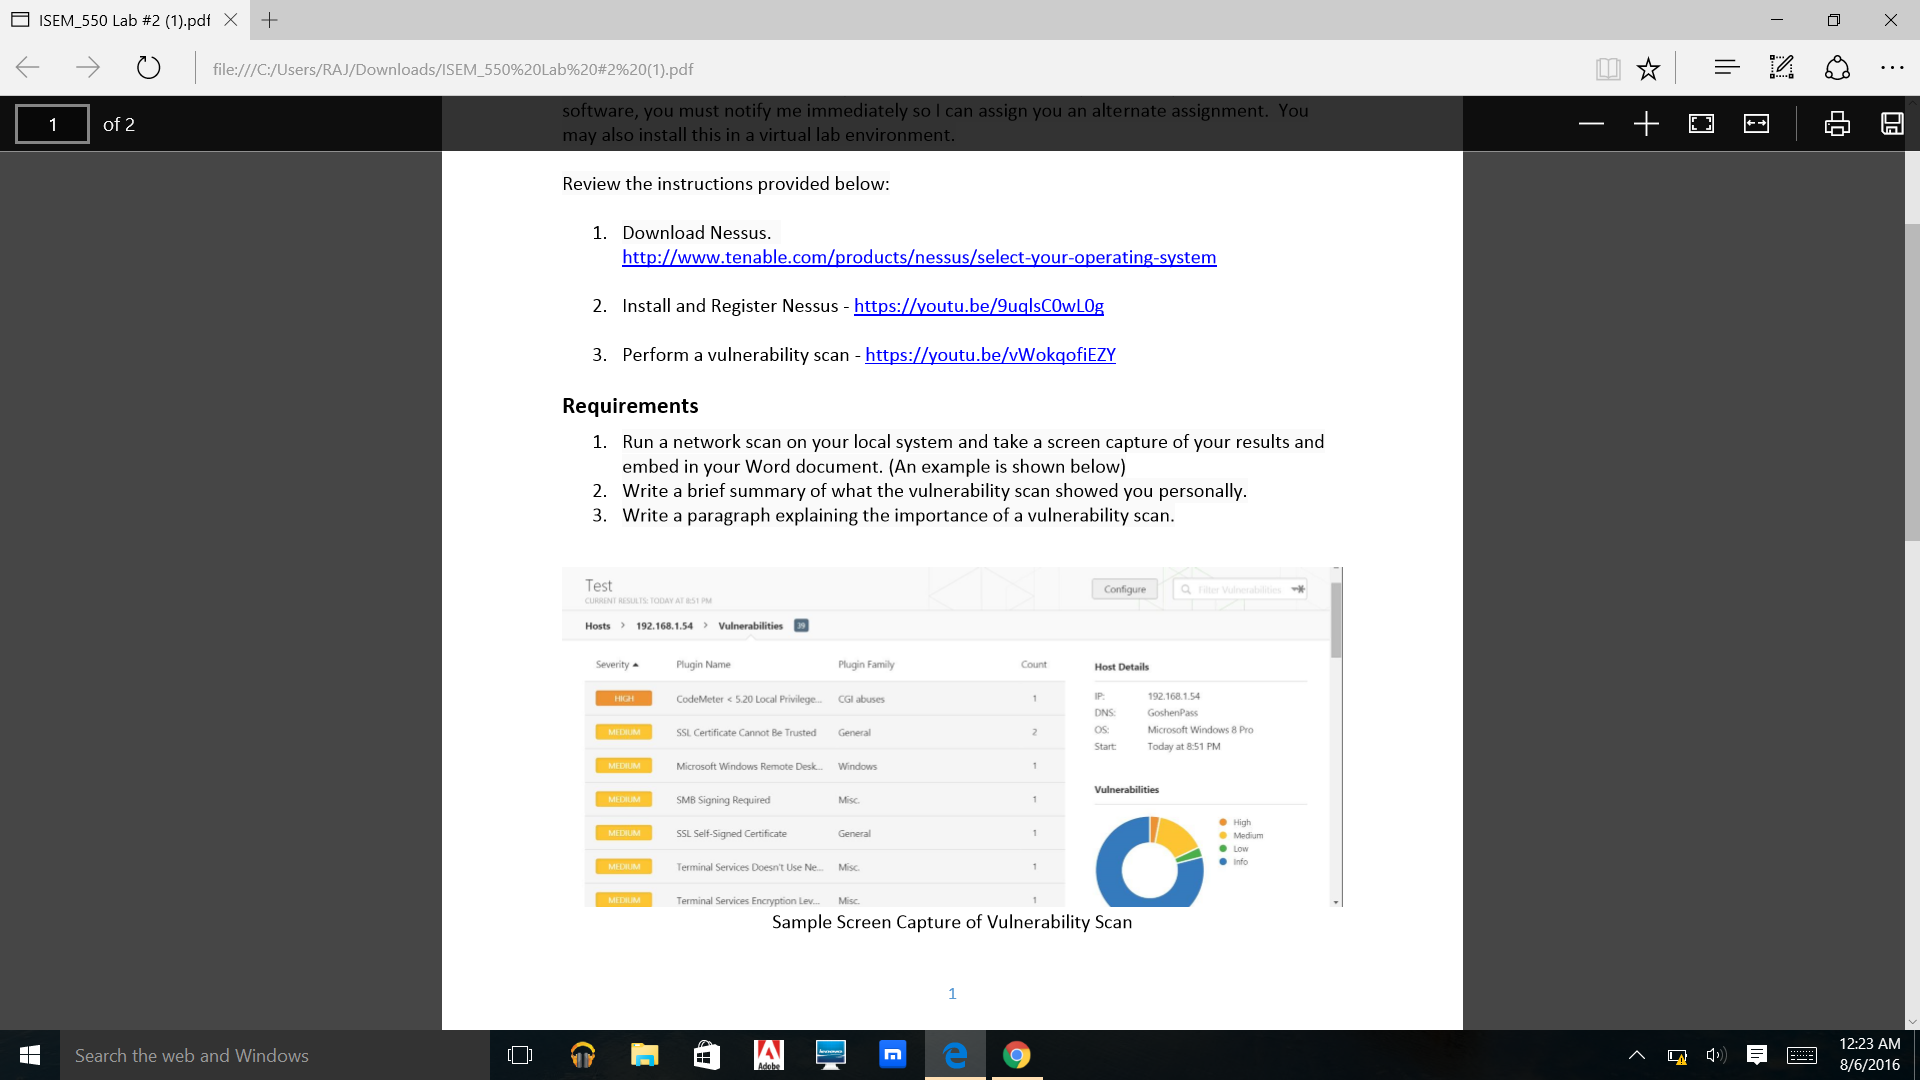The height and width of the screenshot is (1080, 1920).
Task: Click the 'Review the instructions provided below:' text
Action: pyautogui.click(x=726, y=184)
